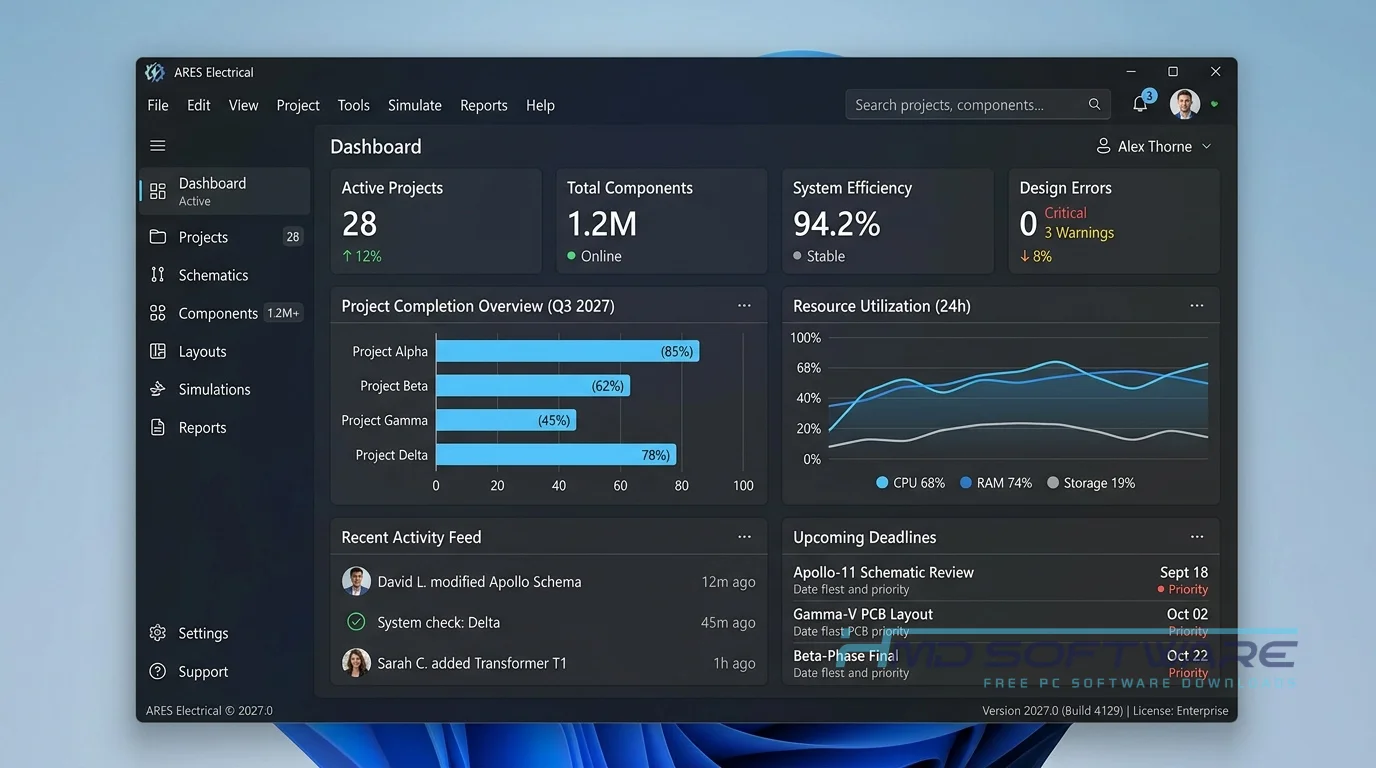Click the Projects count badge 28
Viewport: 1376px width, 768px height.
[292, 237]
